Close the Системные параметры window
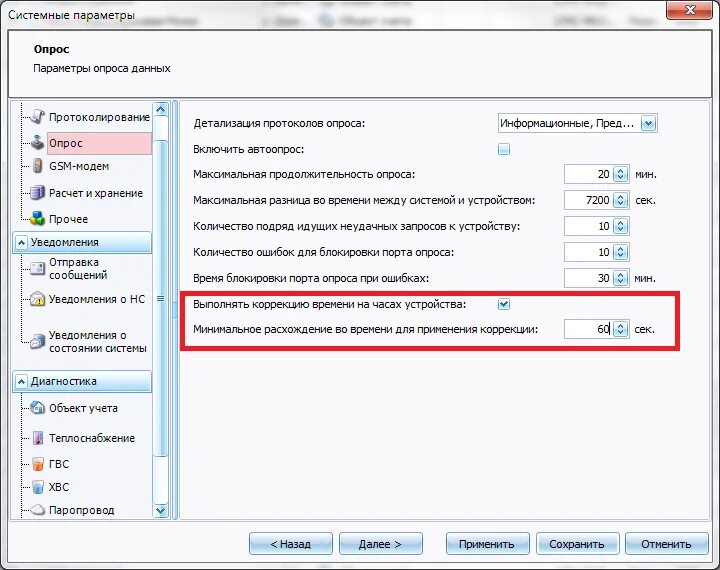This screenshot has height=570, width=720. point(690,10)
